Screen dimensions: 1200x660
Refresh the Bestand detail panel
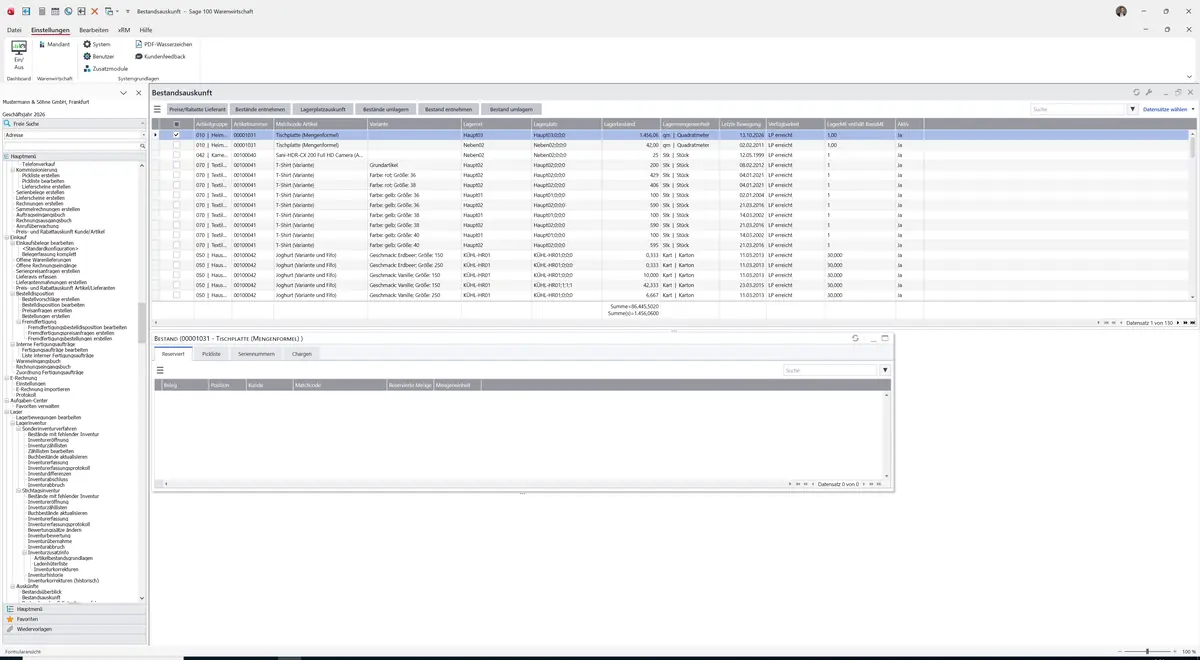pyautogui.click(x=855, y=338)
